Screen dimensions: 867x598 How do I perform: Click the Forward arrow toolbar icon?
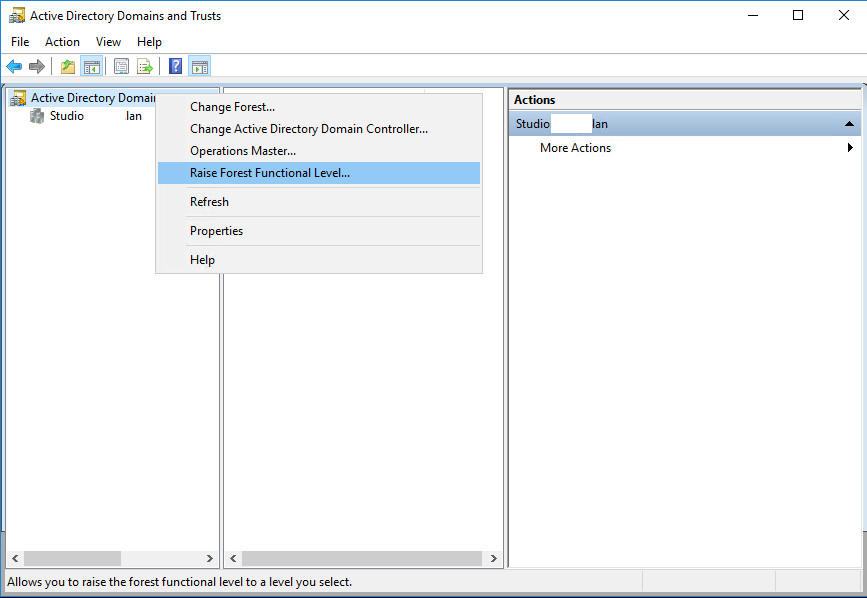point(37,67)
